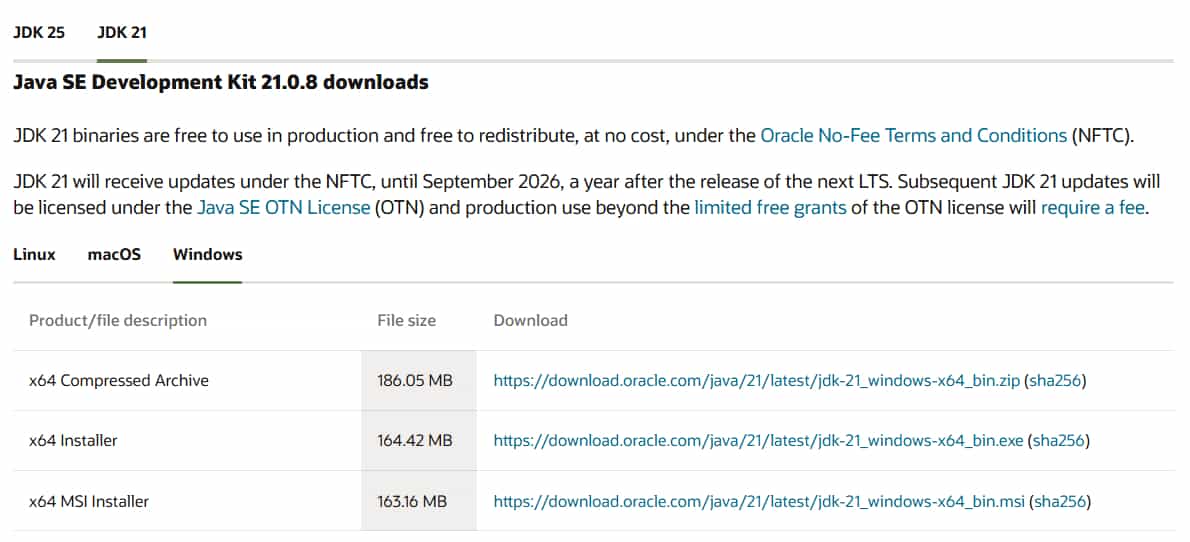Open sha256 checksum for the exe installer
Screen dimensions: 1190x542
click(x=1059, y=441)
